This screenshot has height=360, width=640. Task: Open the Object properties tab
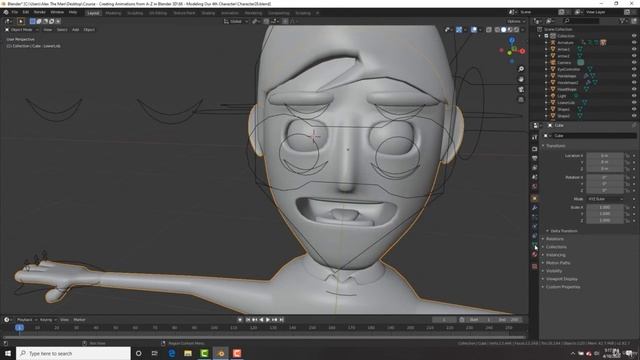[535, 198]
